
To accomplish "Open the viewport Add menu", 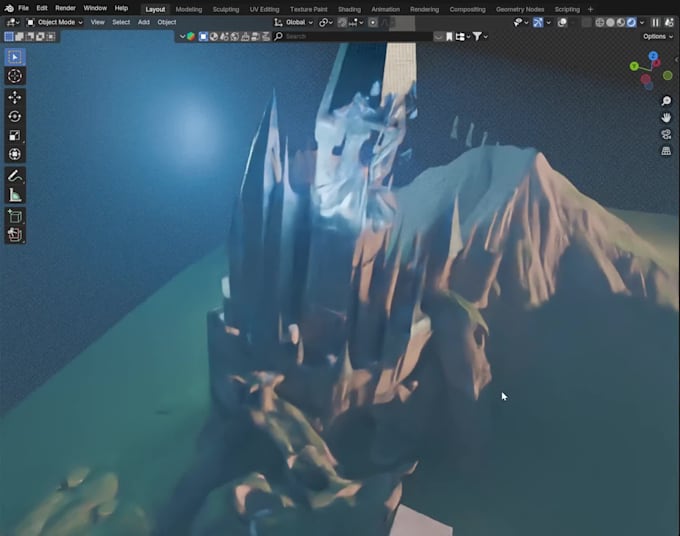I will (x=144, y=22).
